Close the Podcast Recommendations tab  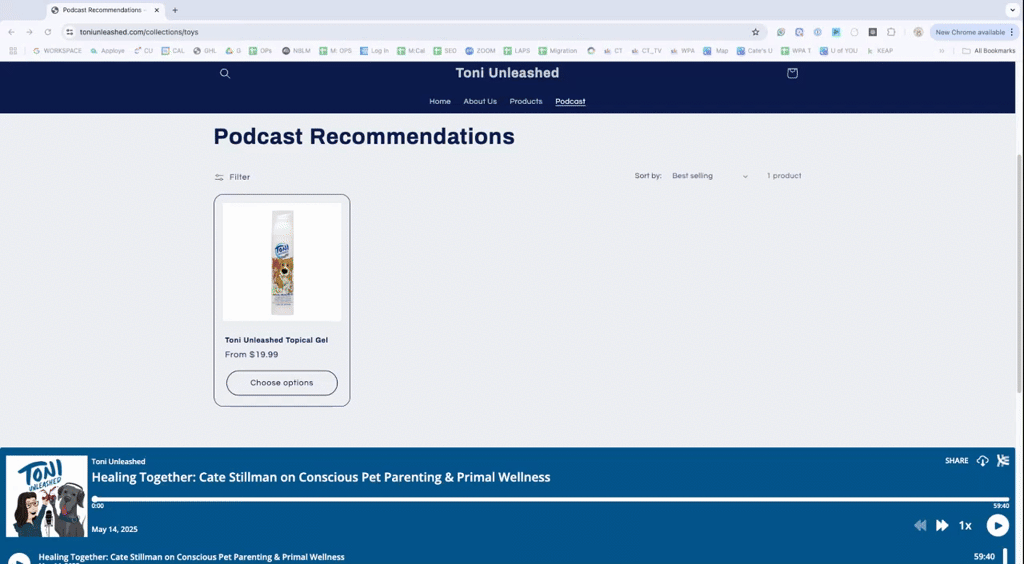pos(157,10)
